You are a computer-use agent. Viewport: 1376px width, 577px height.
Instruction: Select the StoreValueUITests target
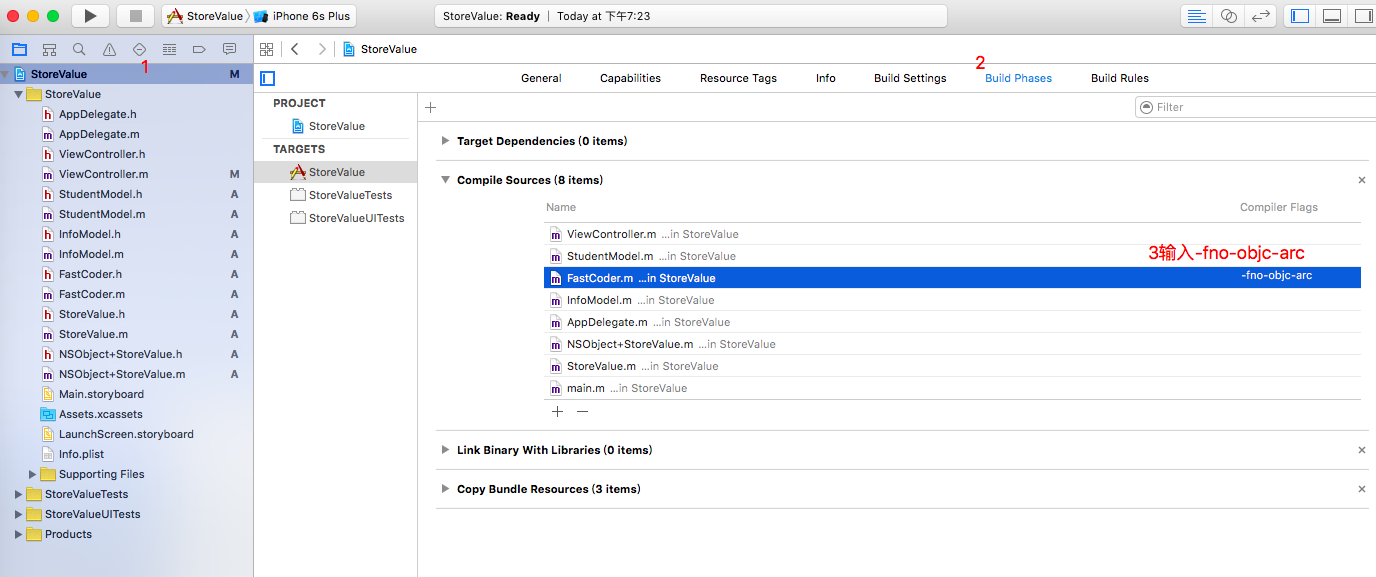[348, 218]
